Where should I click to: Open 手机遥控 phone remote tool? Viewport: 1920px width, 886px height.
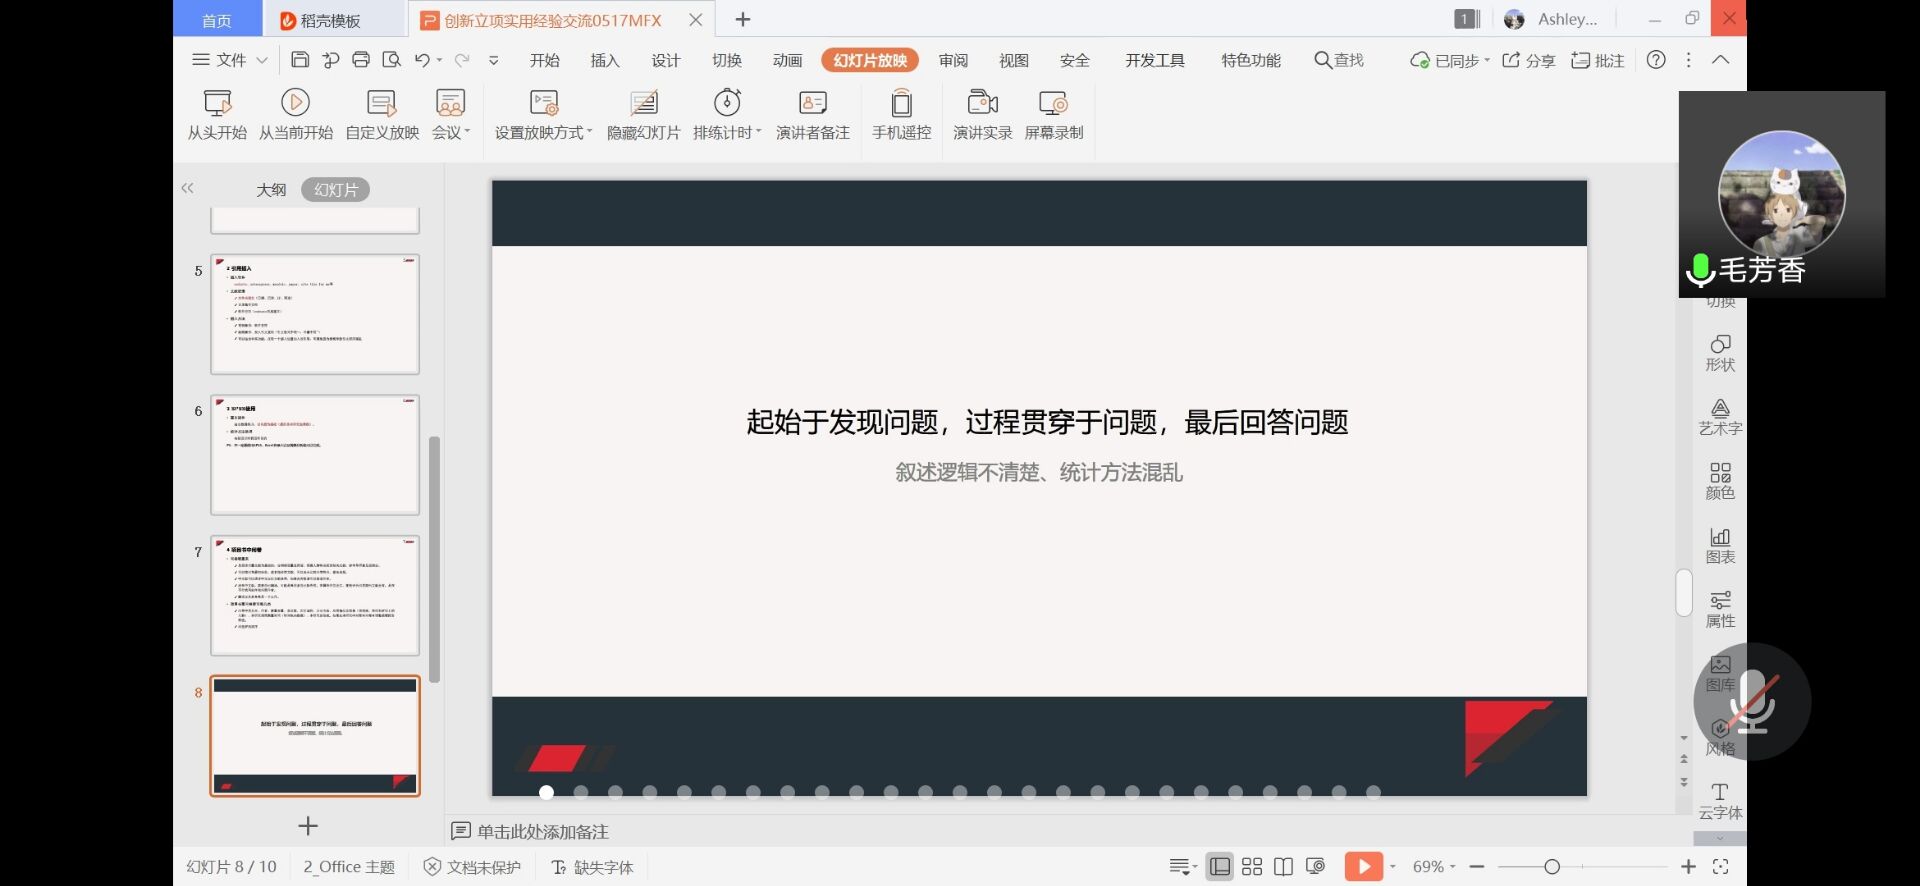click(x=901, y=103)
